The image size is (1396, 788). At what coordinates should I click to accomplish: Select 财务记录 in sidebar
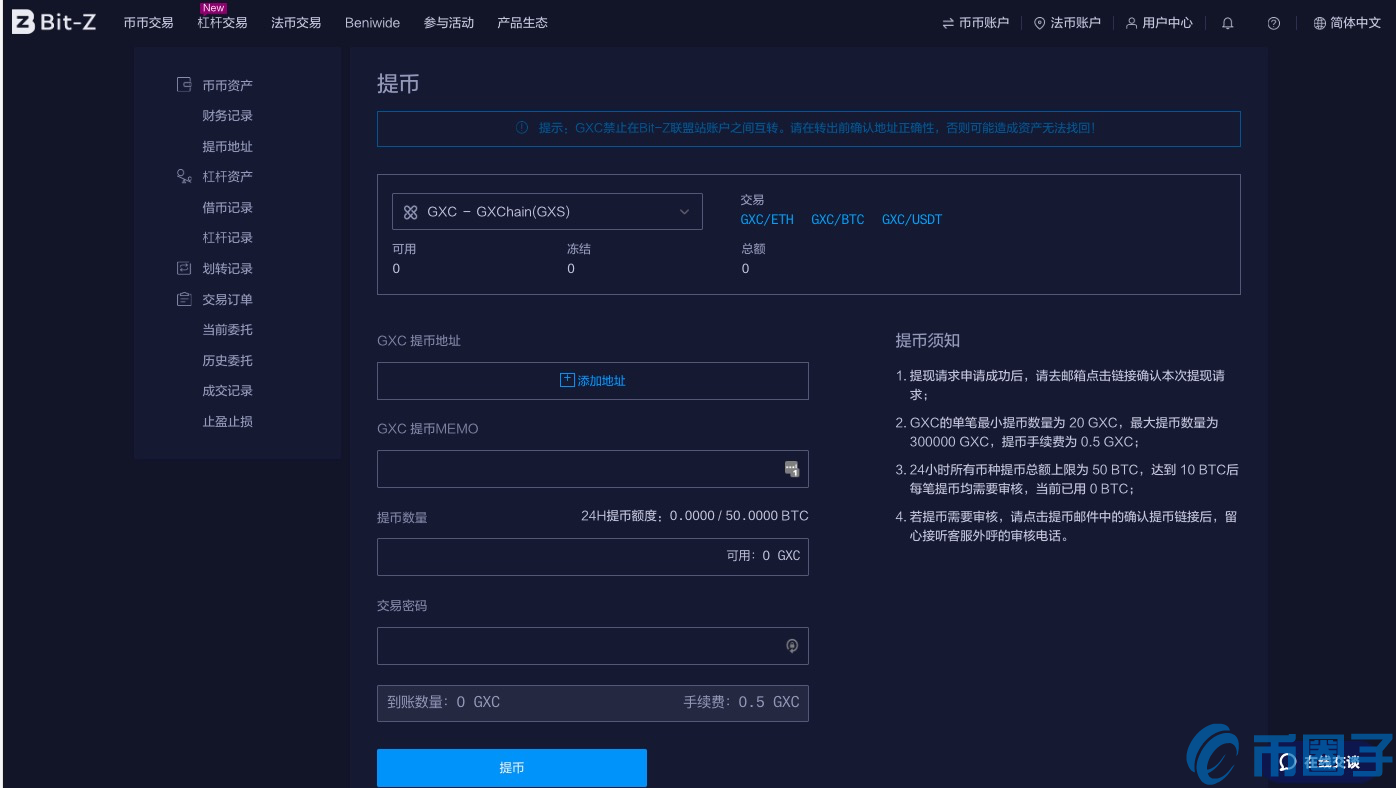click(227, 116)
